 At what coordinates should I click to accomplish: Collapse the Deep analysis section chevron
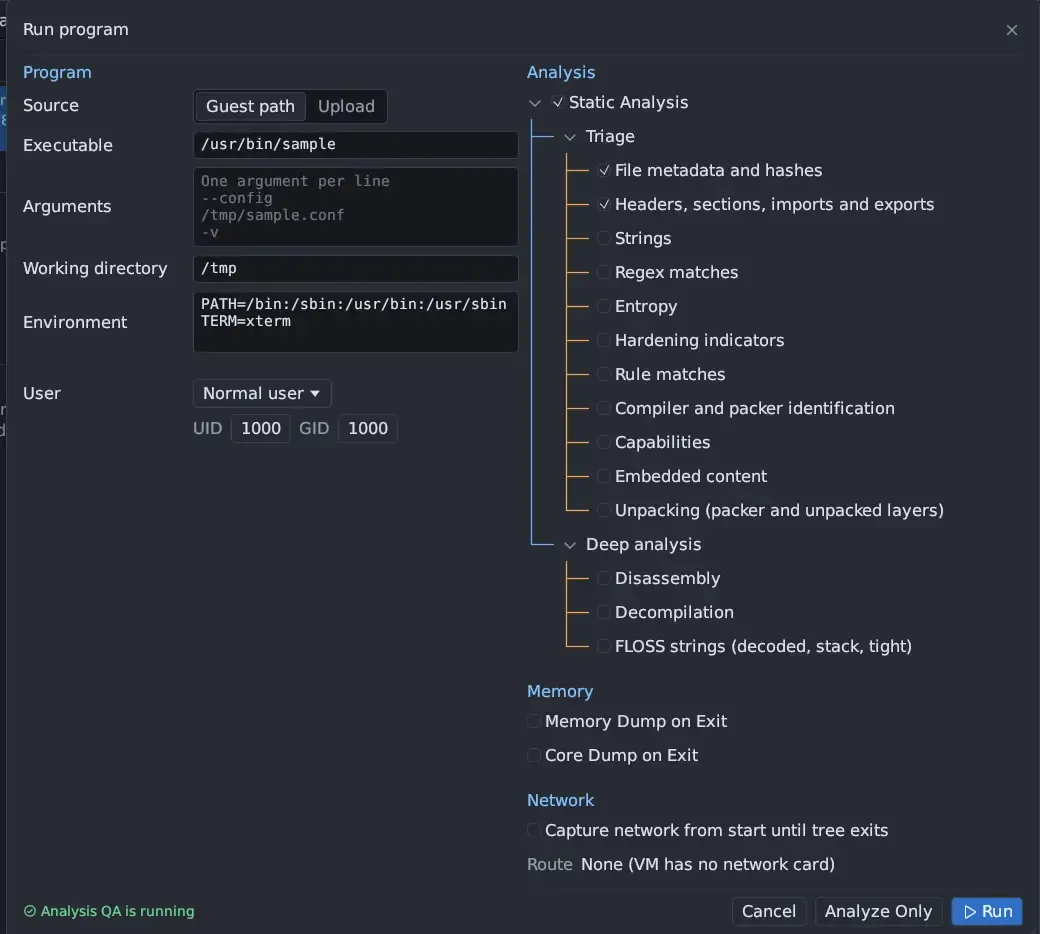pos(570,545)
